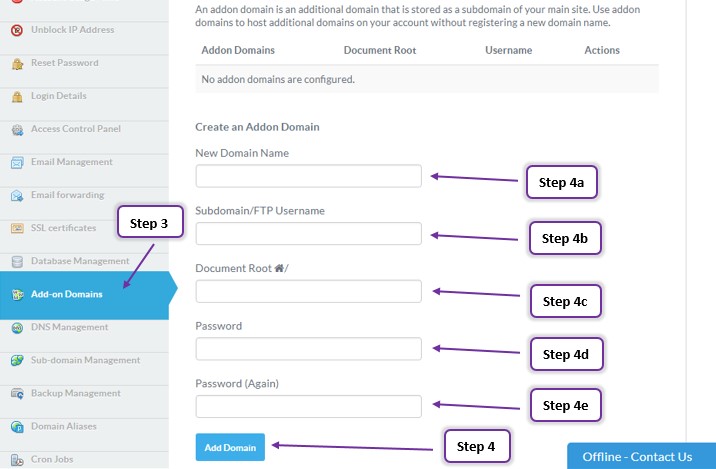
Task: Click the Reset Password padlock icon
Action: coord(17,64)
